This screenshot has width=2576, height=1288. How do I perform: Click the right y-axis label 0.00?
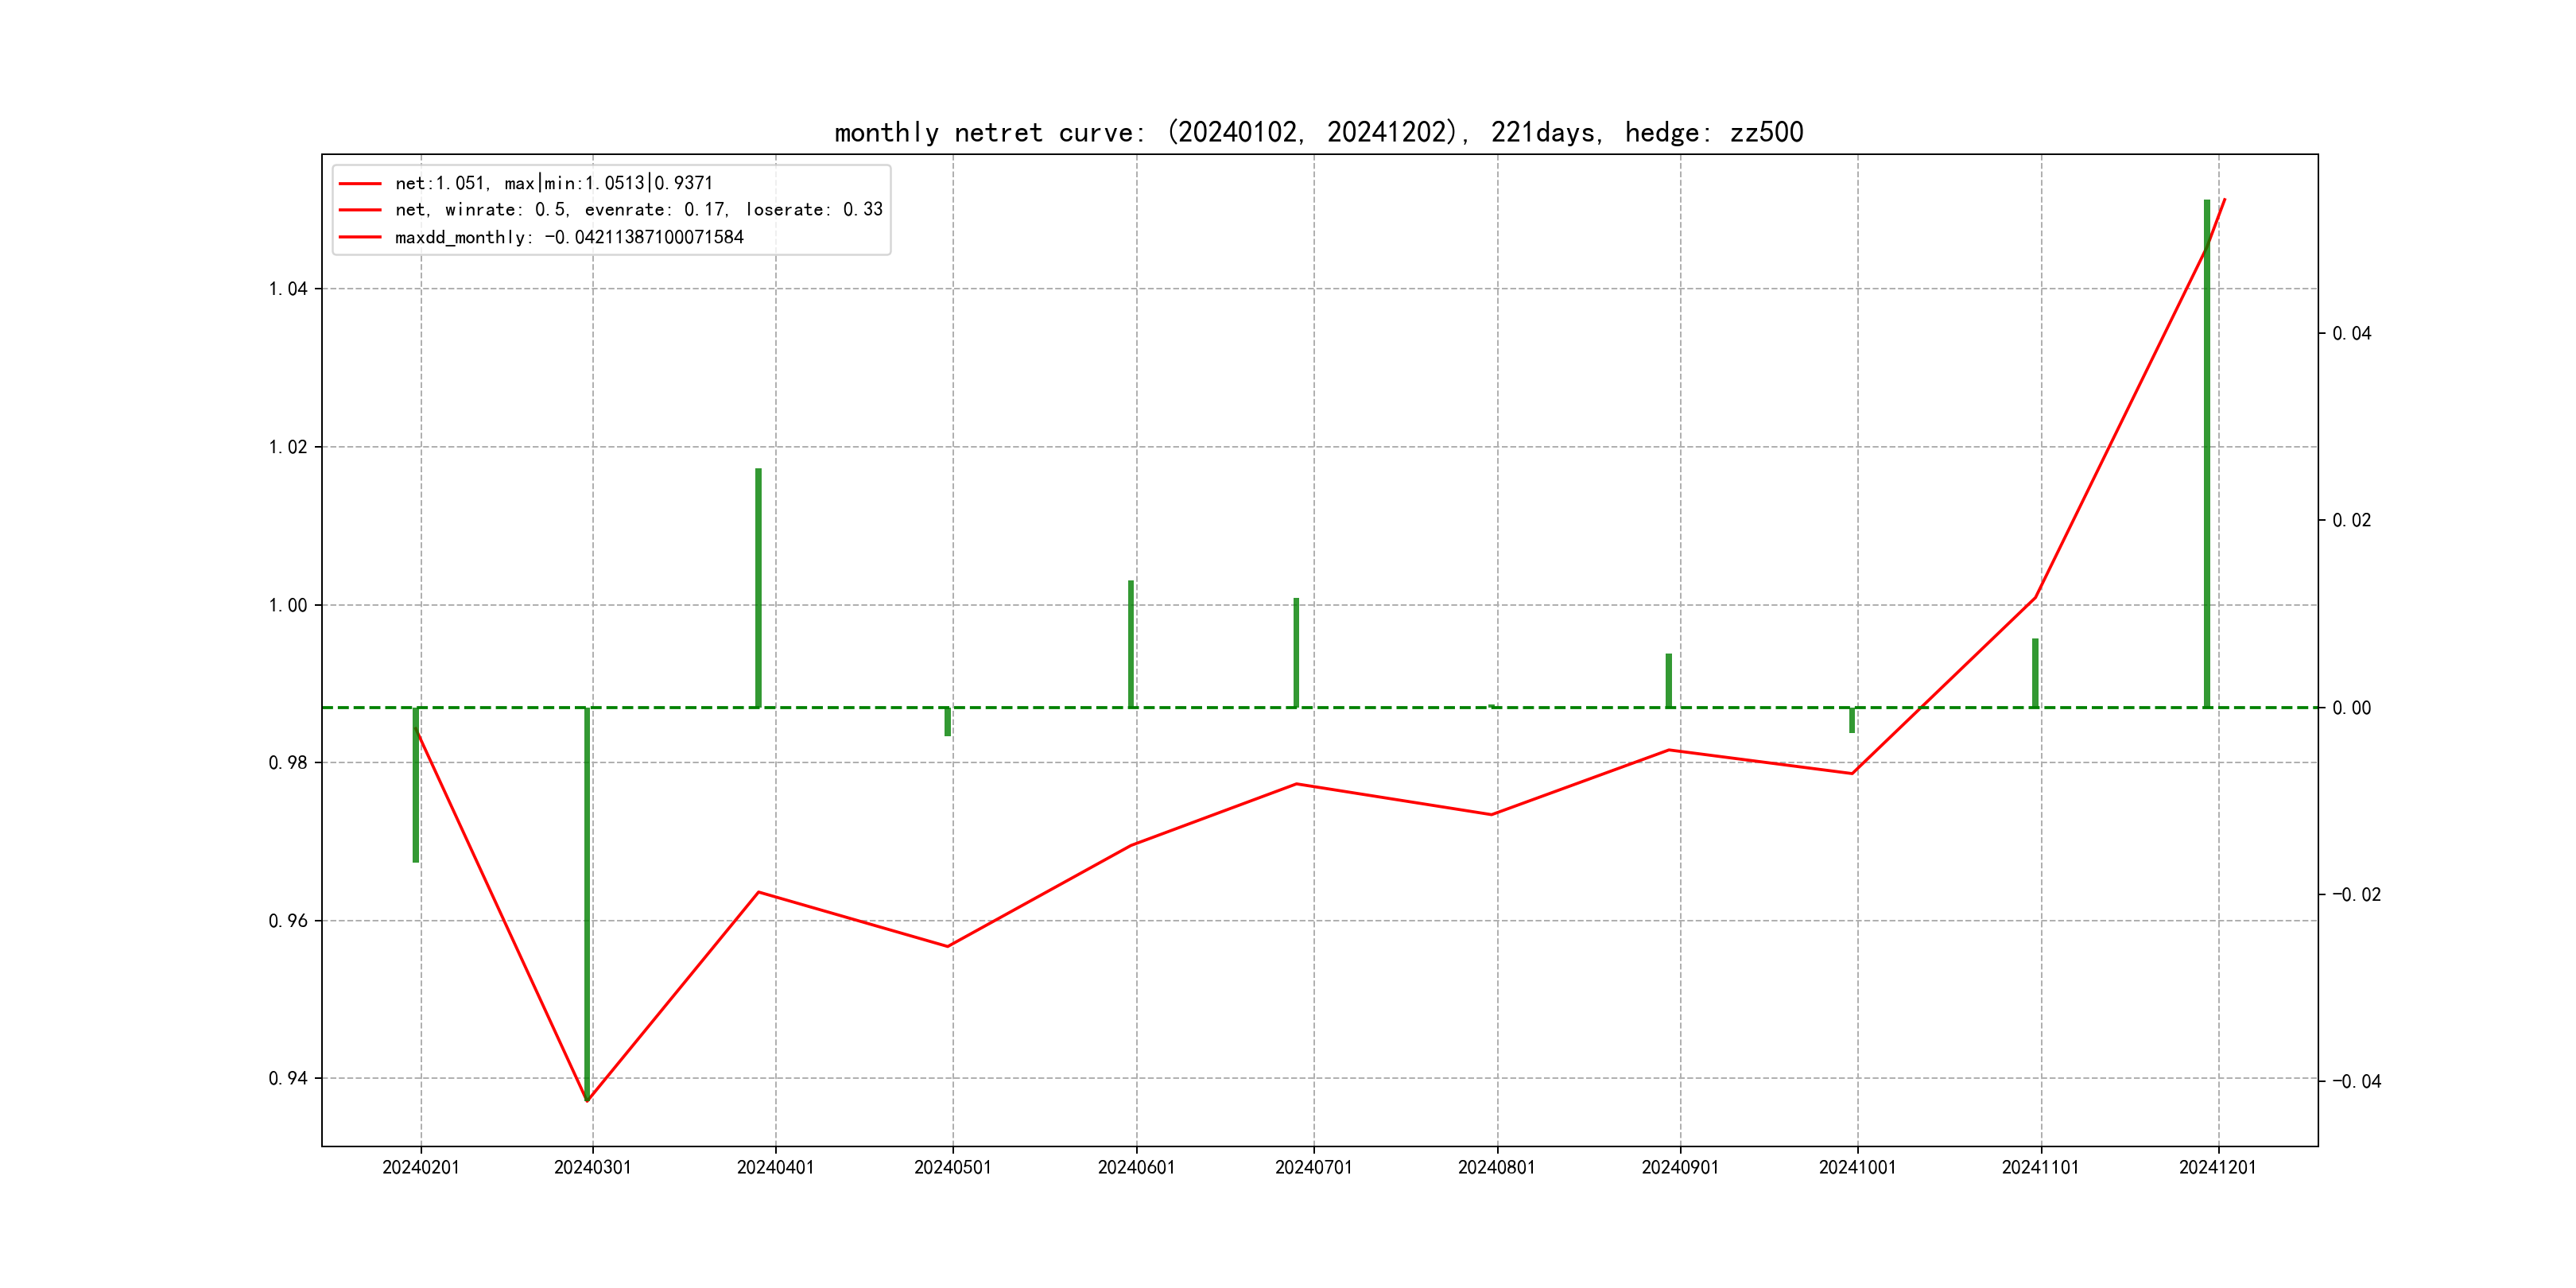pyautogui.click(x=2351, y=708)
